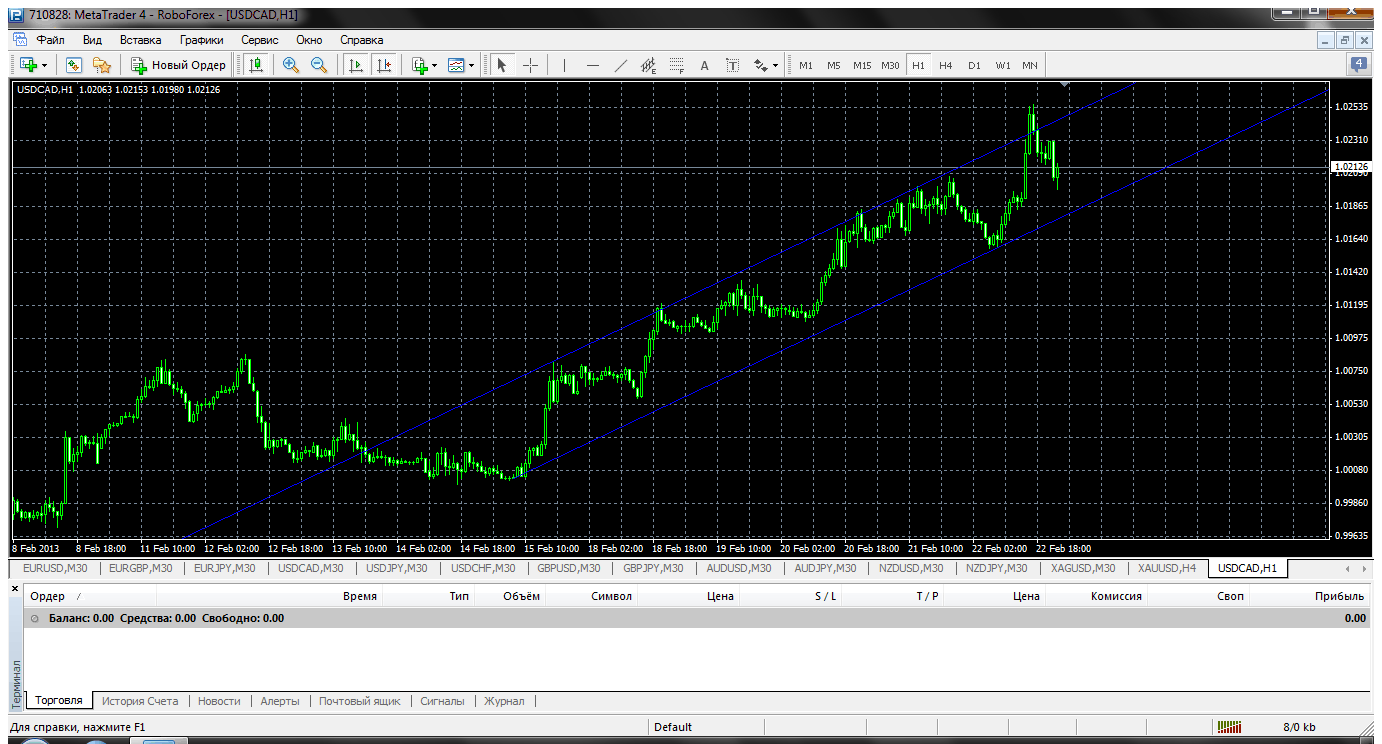
Task: Open the Журнал terminal tab
Action: (x=504, y=701)
